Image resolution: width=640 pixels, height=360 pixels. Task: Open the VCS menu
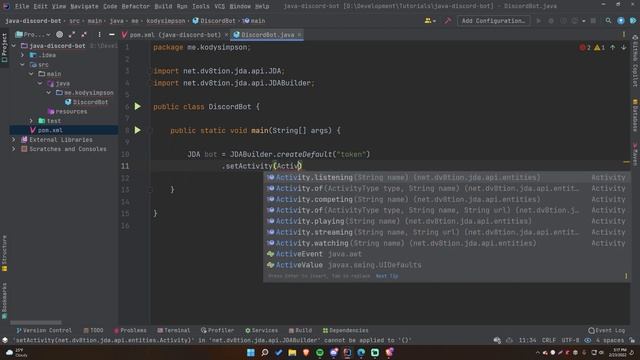[x=220, y=6]
